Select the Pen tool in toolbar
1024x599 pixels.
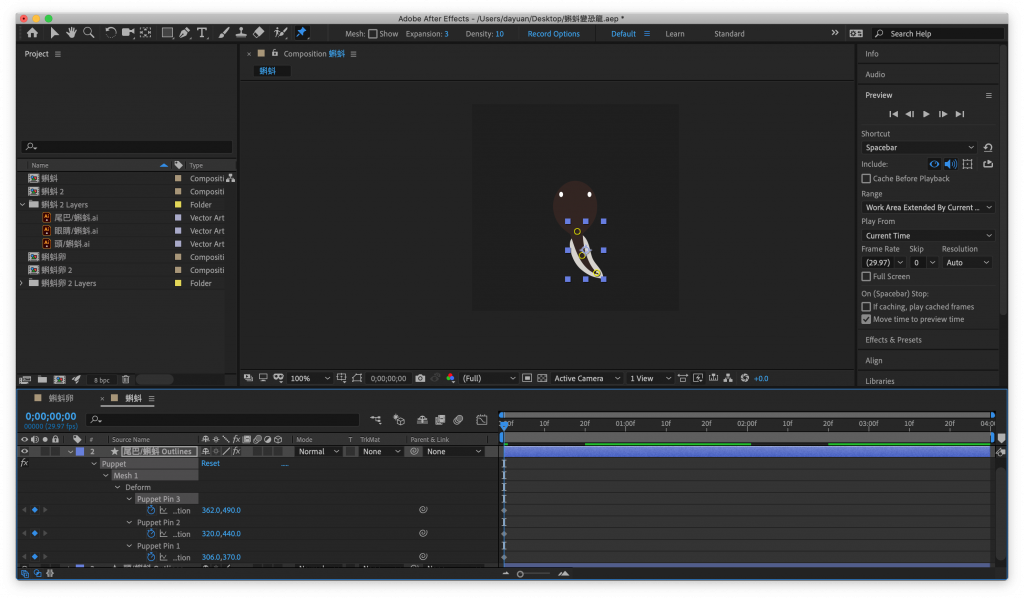(184, 33)
